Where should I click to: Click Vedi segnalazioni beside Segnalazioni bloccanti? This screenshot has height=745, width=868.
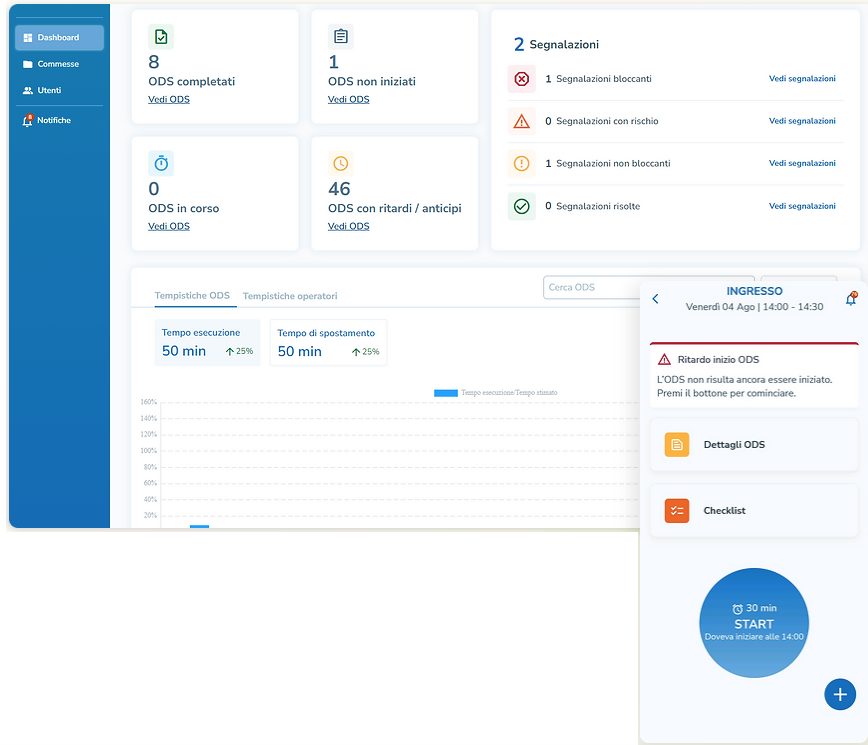point(803,78)
